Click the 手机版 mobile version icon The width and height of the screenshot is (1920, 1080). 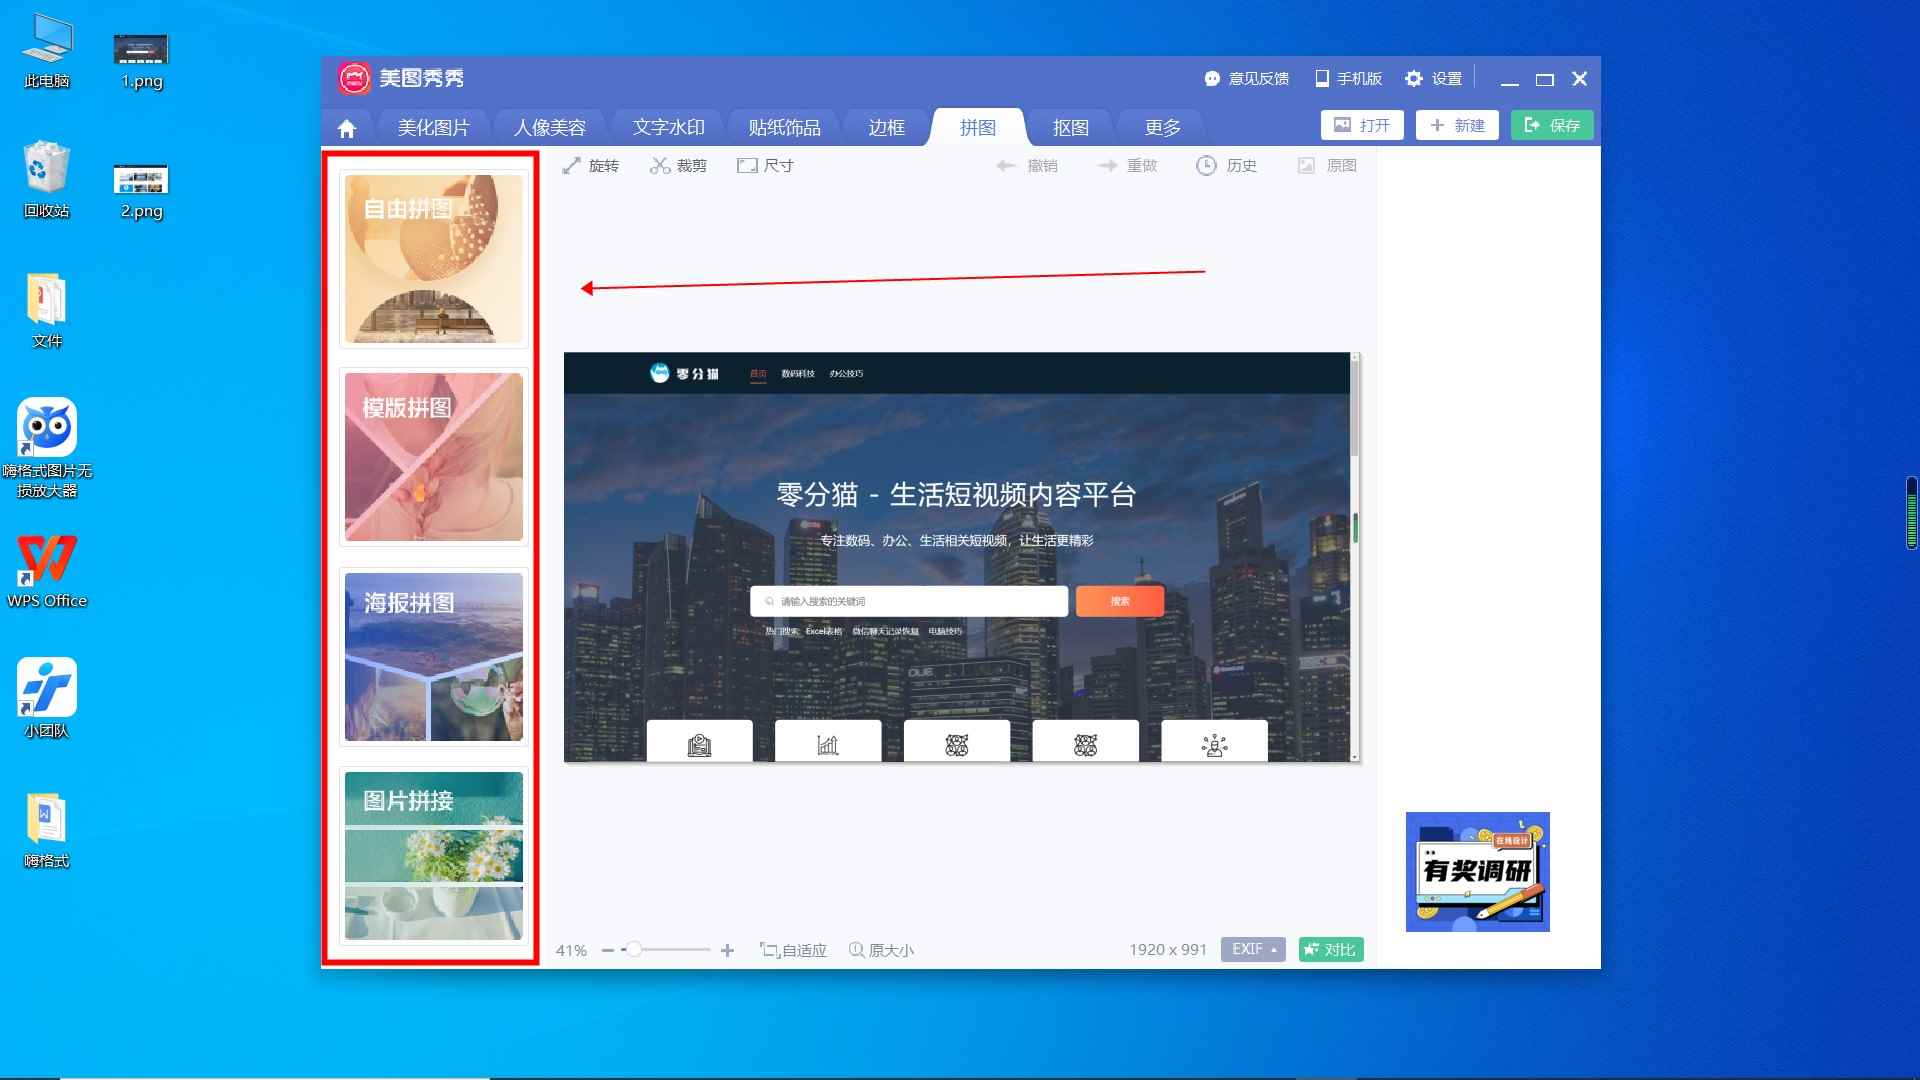tap(1322, 78)
